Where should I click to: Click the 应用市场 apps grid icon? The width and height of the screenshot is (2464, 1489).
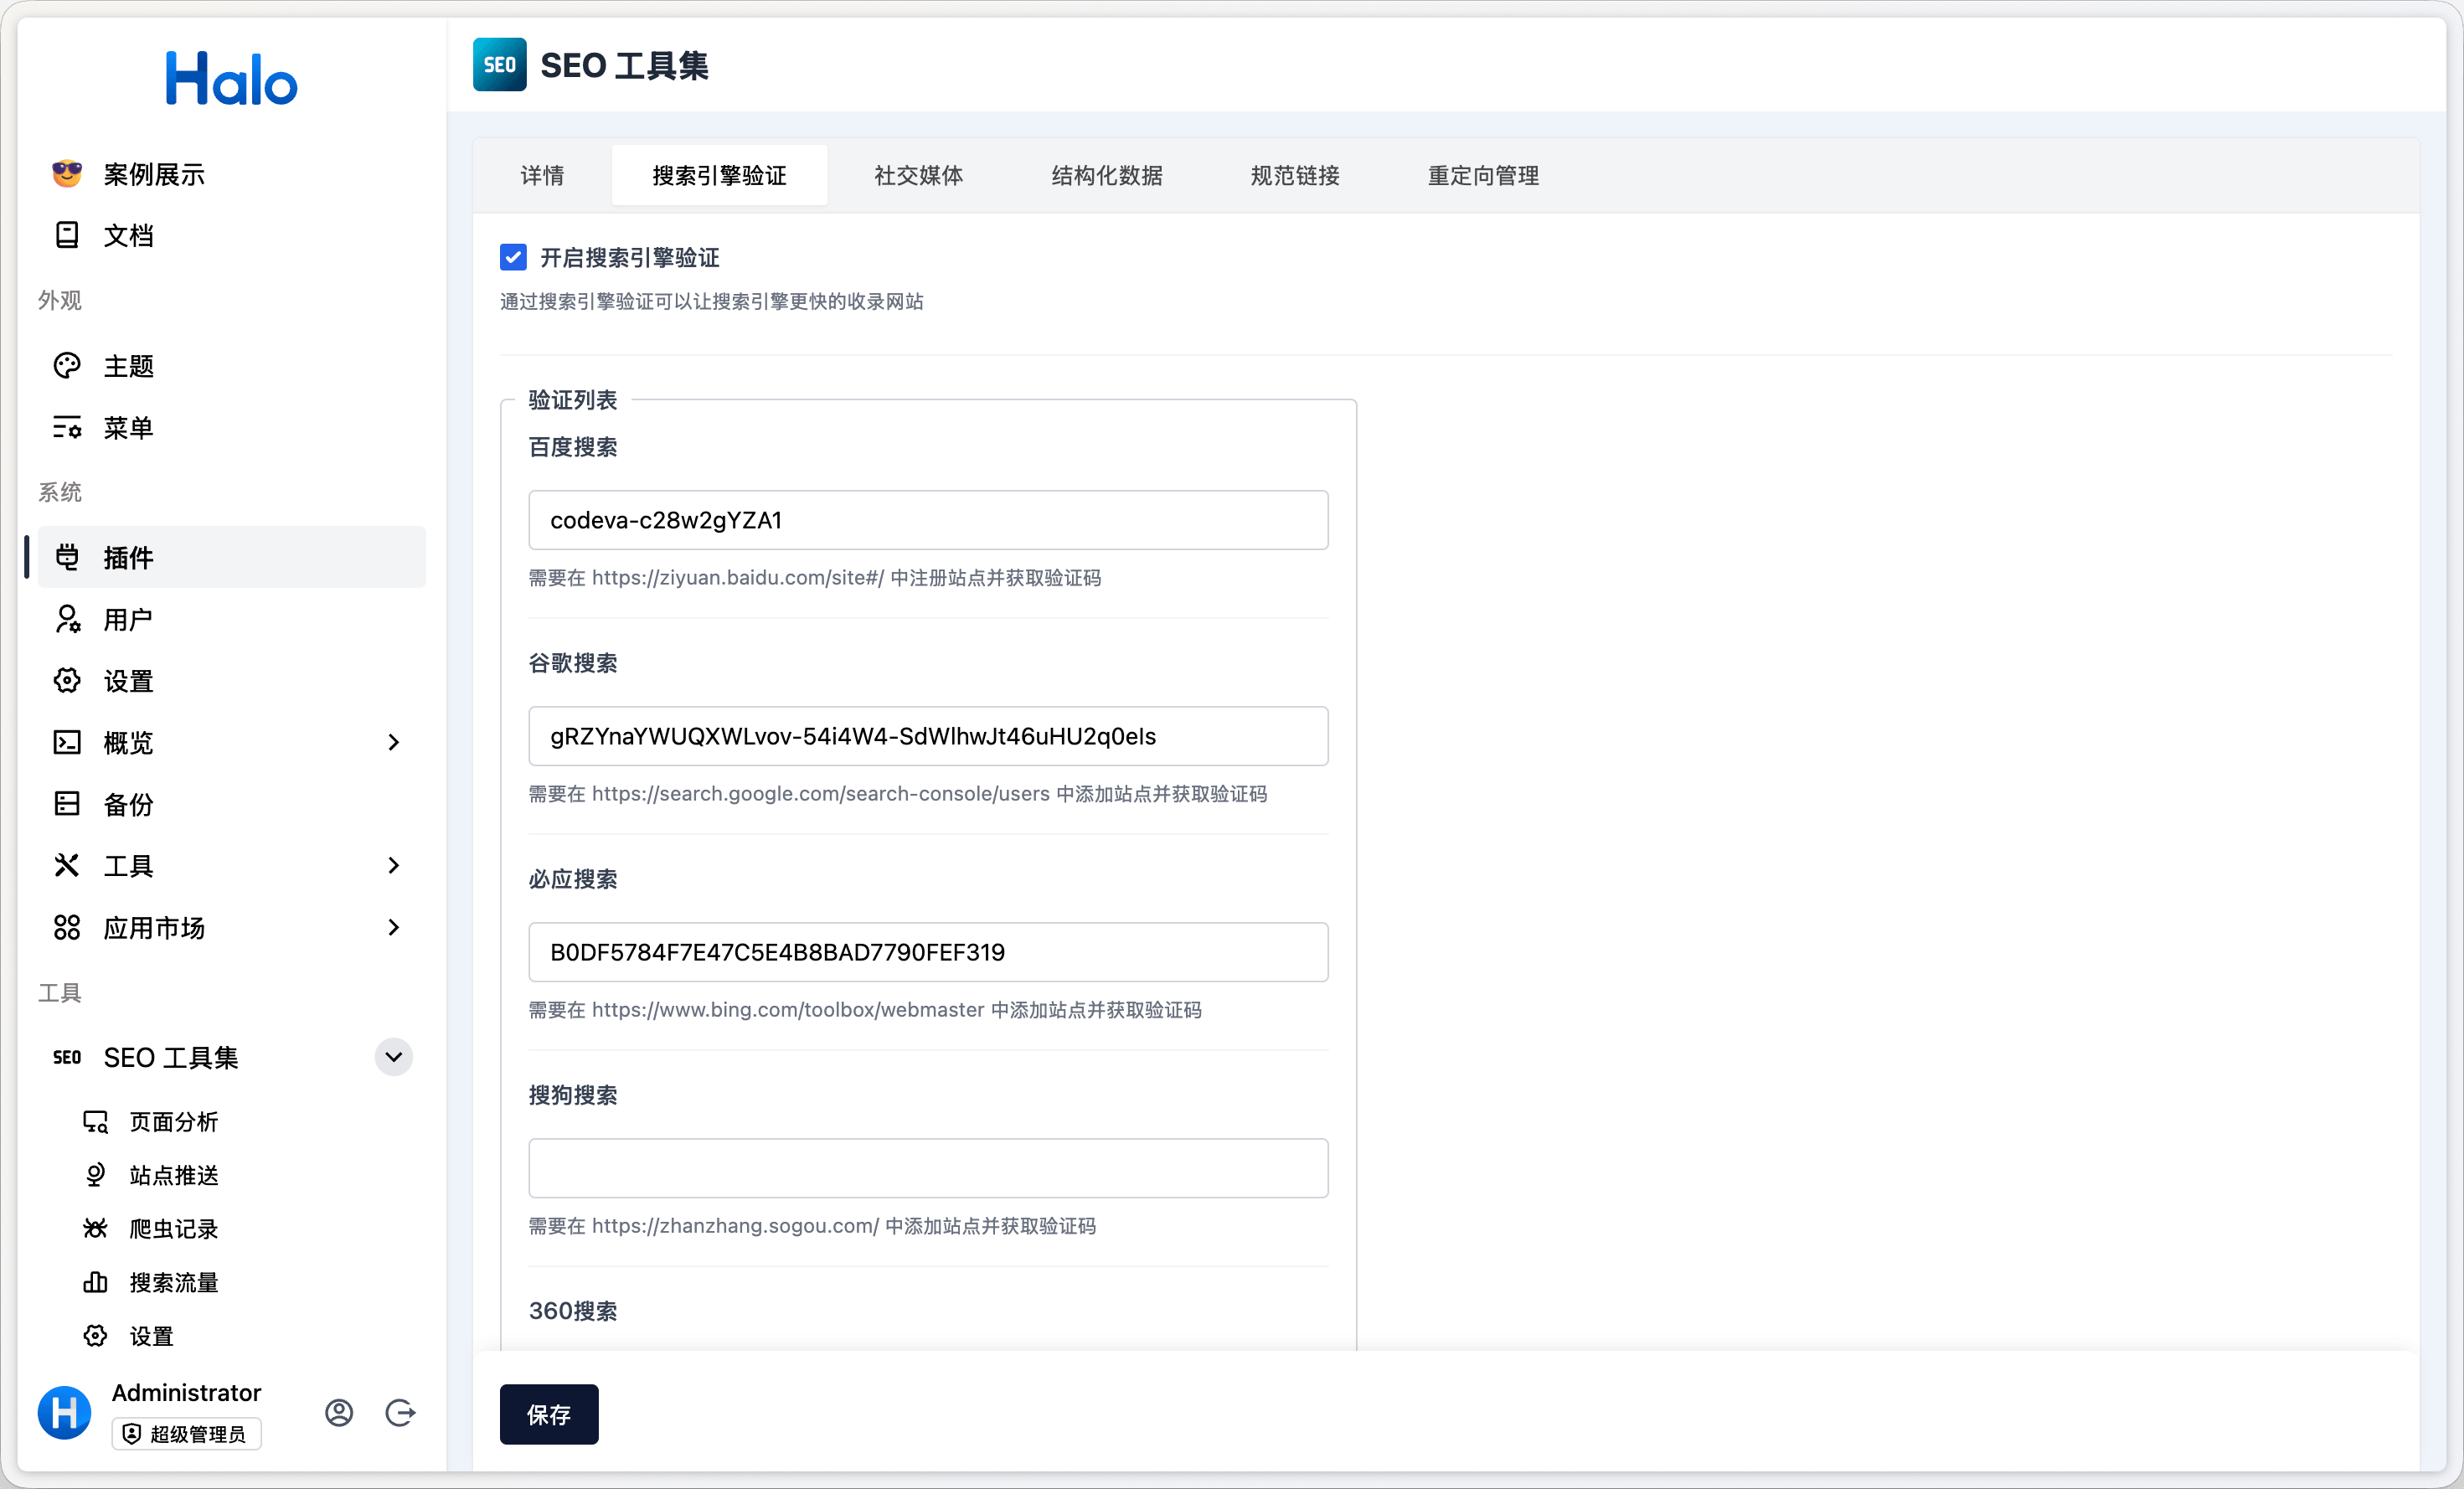coord(67,928)
